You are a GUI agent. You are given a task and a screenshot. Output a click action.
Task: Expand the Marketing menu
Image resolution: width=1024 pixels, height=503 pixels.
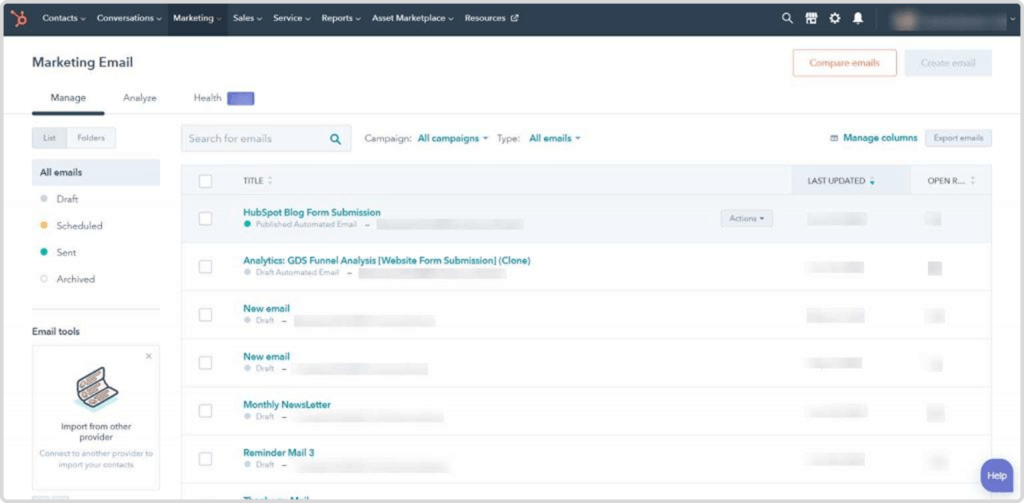tap(197, 18)
